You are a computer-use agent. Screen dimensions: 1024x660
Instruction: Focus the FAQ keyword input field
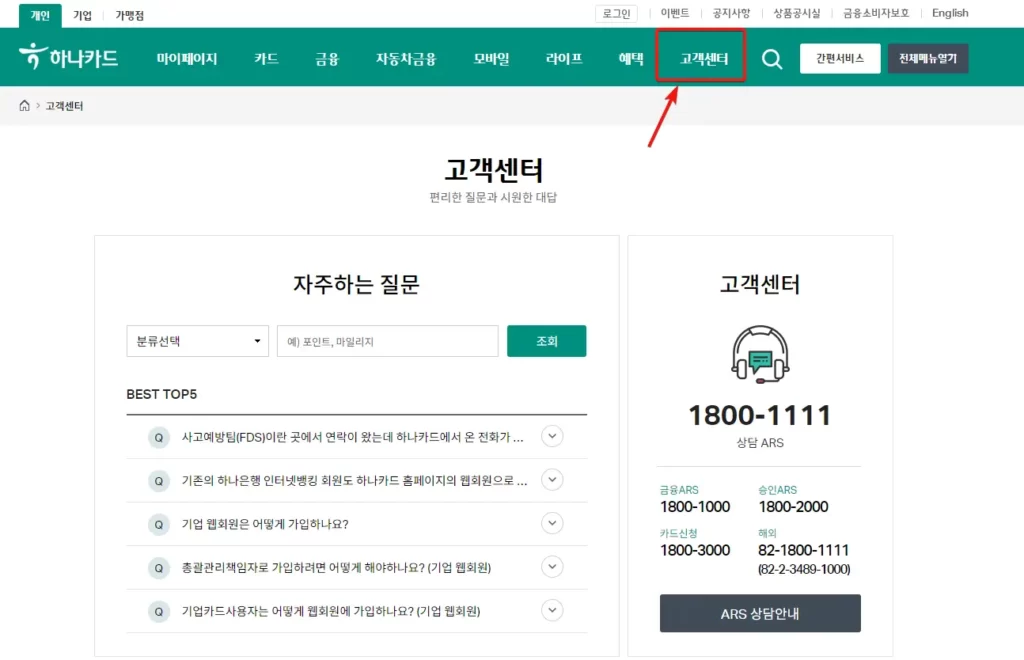click(387, 341)
